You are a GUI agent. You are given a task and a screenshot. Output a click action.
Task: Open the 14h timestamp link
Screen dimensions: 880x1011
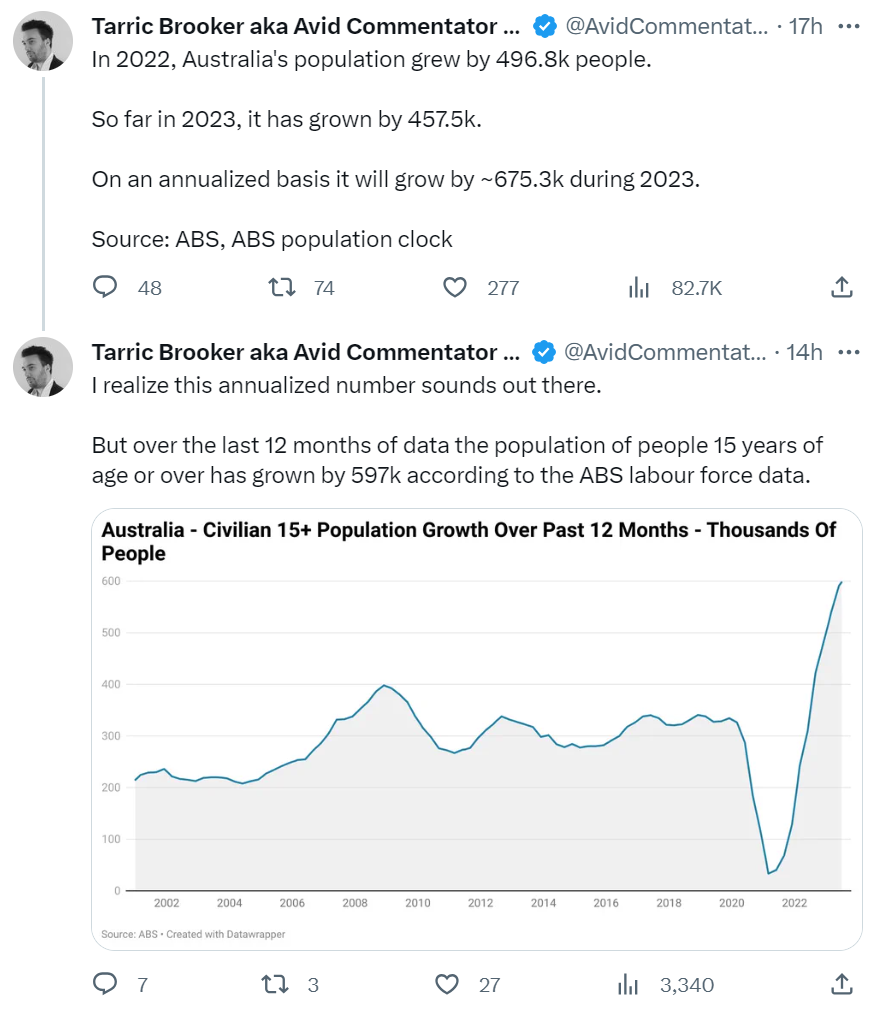pyautogui.click(x=805, y=352)
